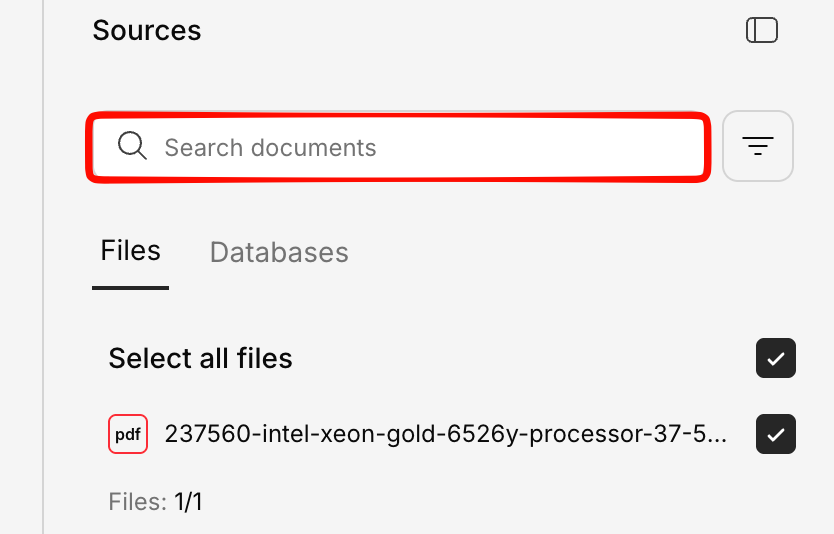Click the Select all files label
The height and width of the screenshot is (534, 834).
click(x=200, y=358)
